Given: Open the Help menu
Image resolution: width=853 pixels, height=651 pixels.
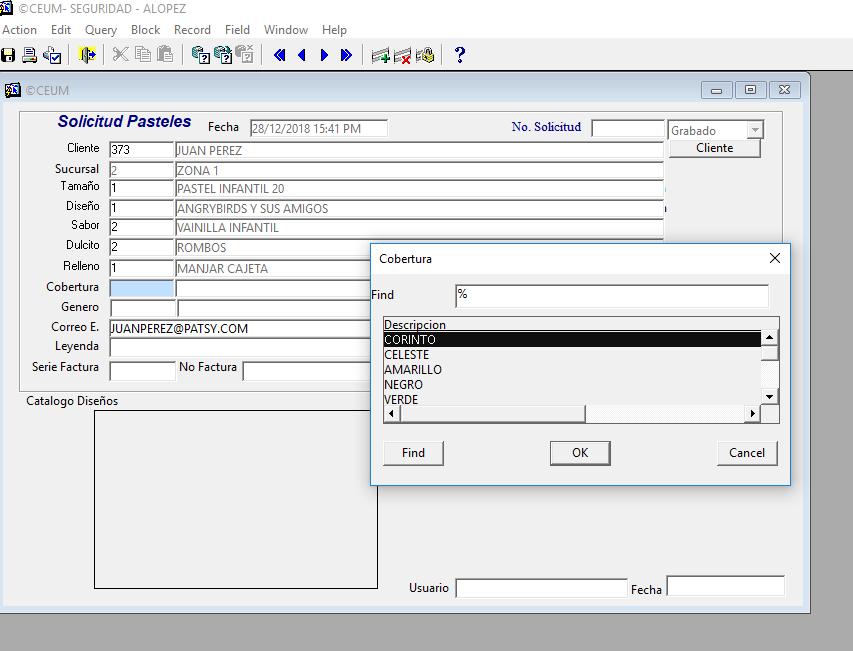Looking at the screenshot, I should 334,30.
